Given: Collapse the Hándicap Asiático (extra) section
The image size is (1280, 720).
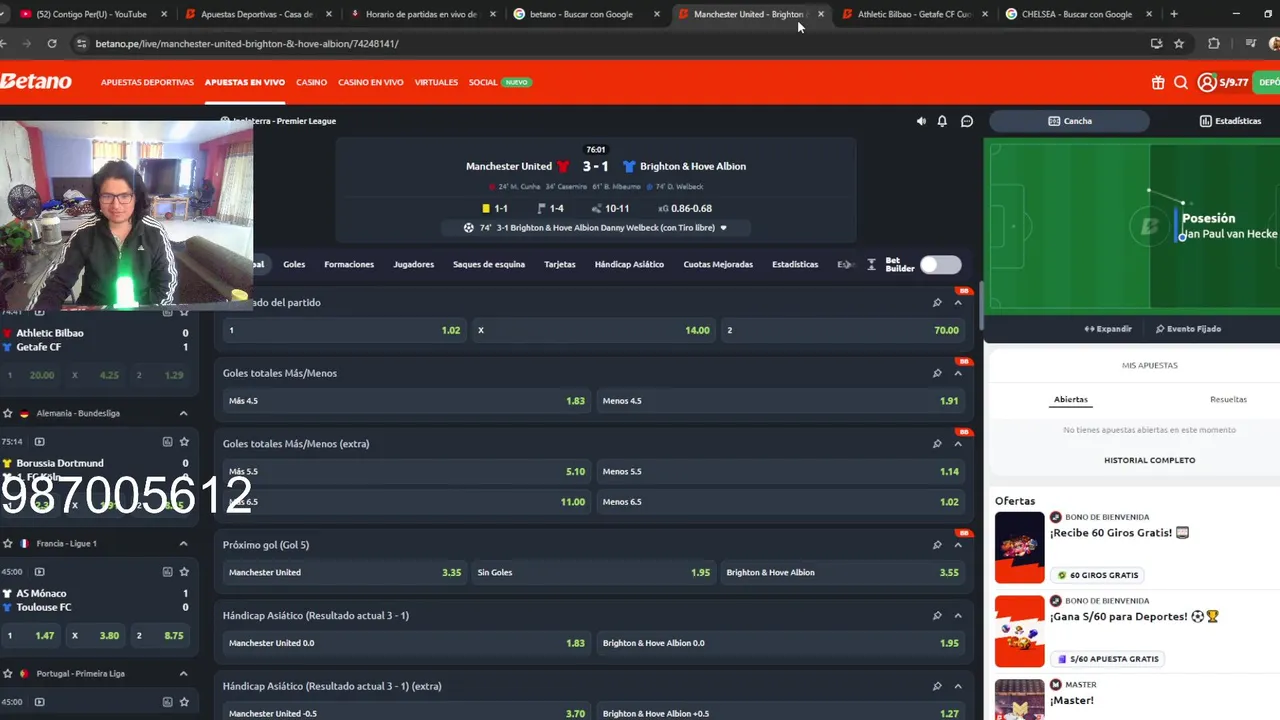Looking at the screenshot, I should (x=958, y=686).
